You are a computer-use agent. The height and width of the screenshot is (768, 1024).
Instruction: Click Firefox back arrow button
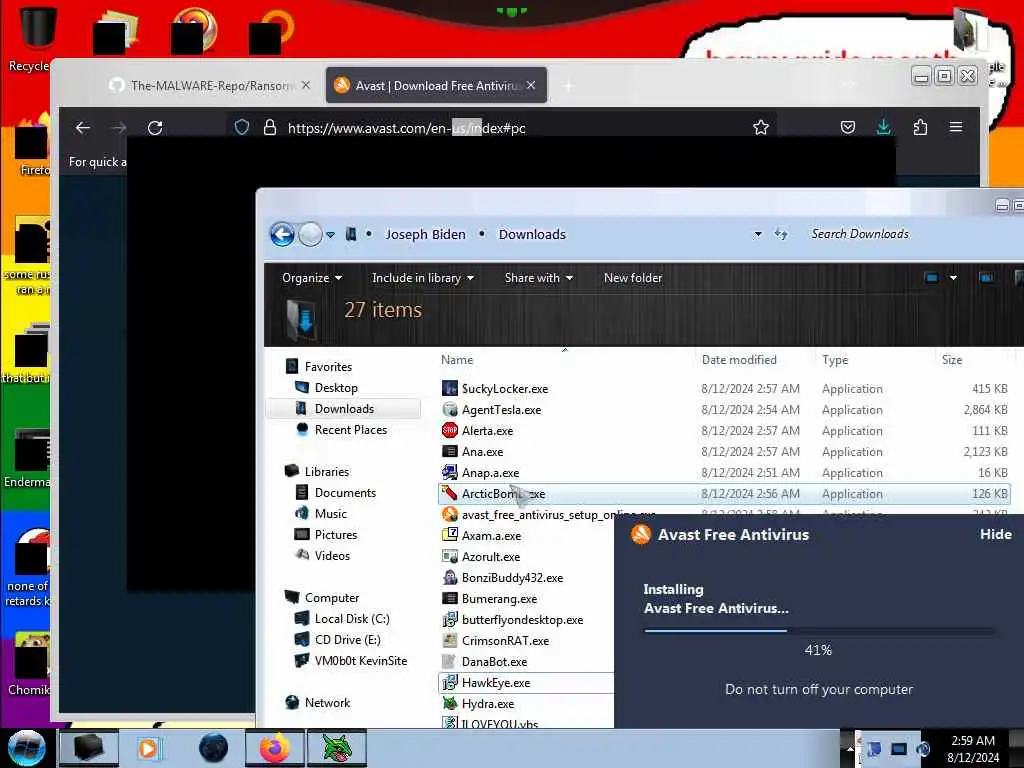(83, 128)
